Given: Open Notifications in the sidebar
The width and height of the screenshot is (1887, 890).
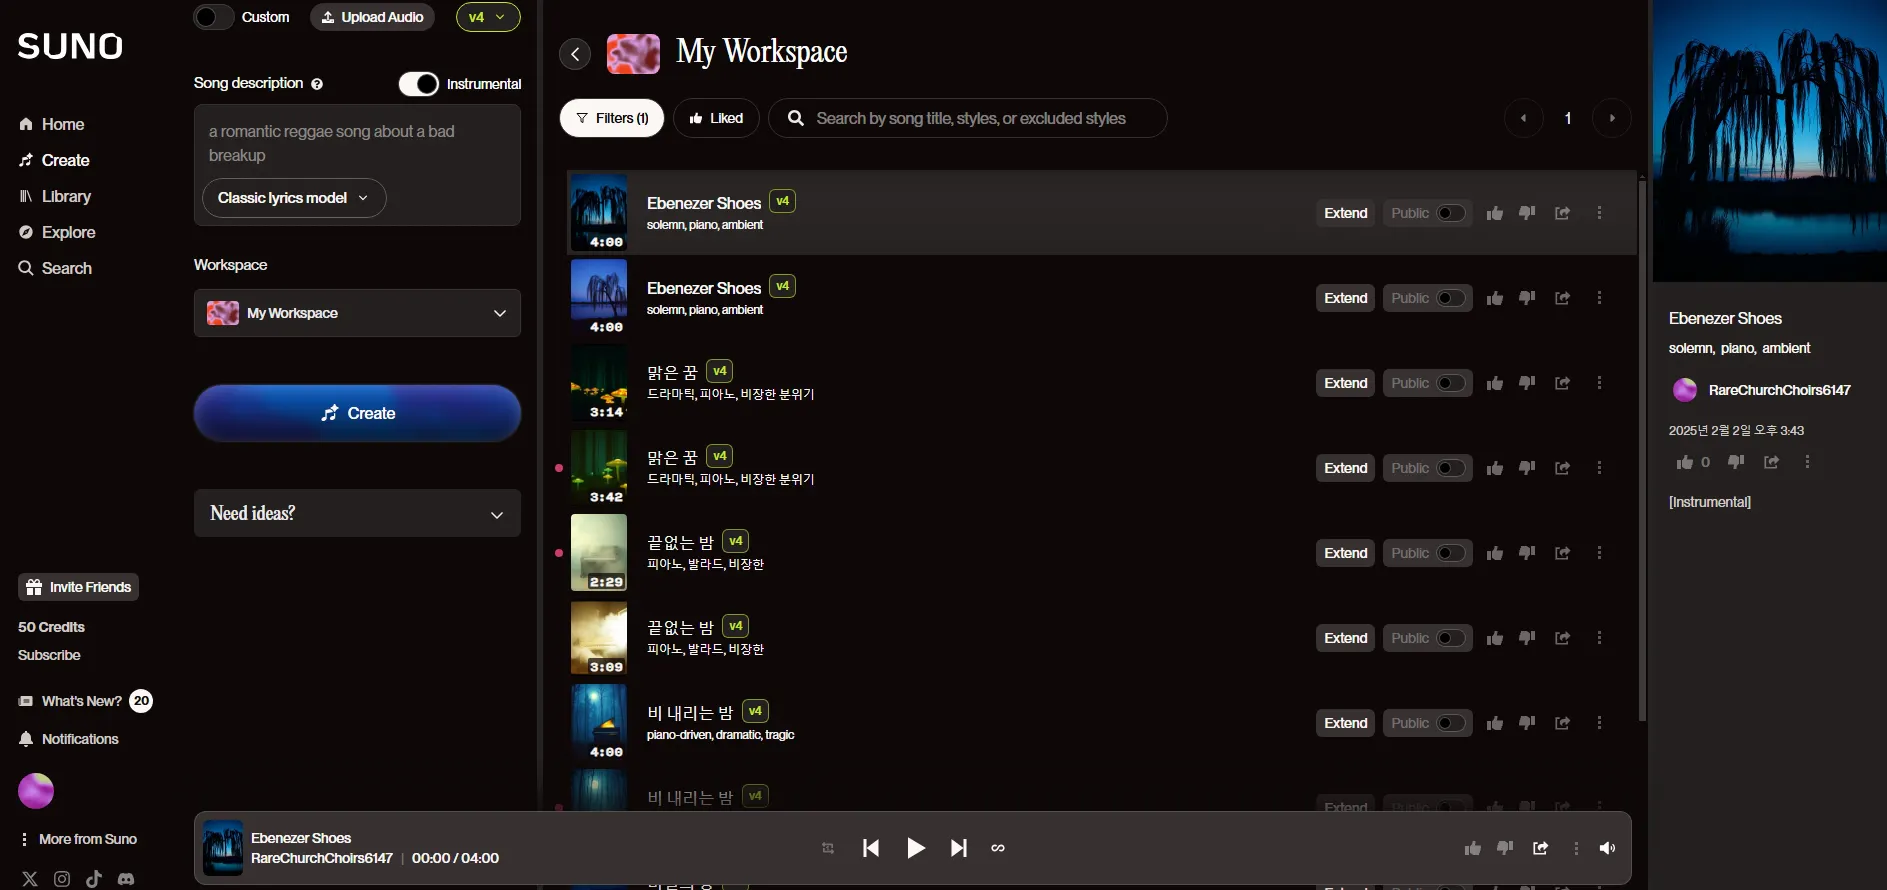Looking at the screenshot, I should pos(69,739).
